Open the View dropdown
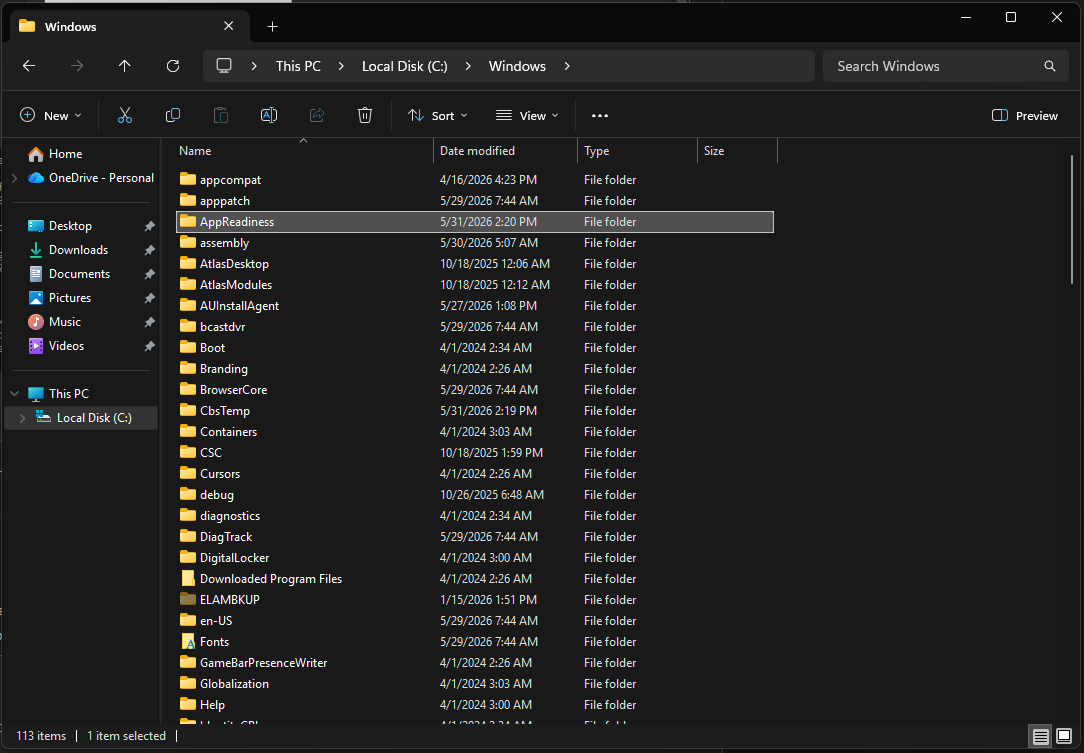The width and height of the screenshot is (1084, 753). (x=527, y=115)
